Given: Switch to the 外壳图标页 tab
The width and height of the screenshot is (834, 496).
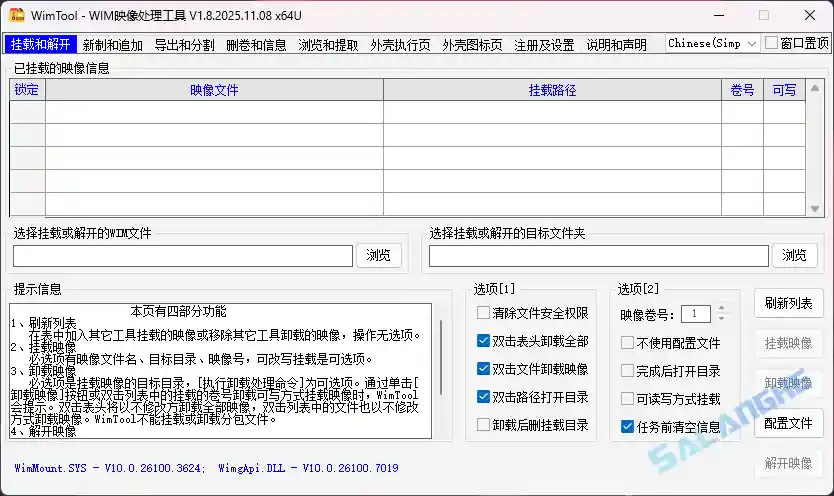Looking at the screenshot, I should point(472,45).
